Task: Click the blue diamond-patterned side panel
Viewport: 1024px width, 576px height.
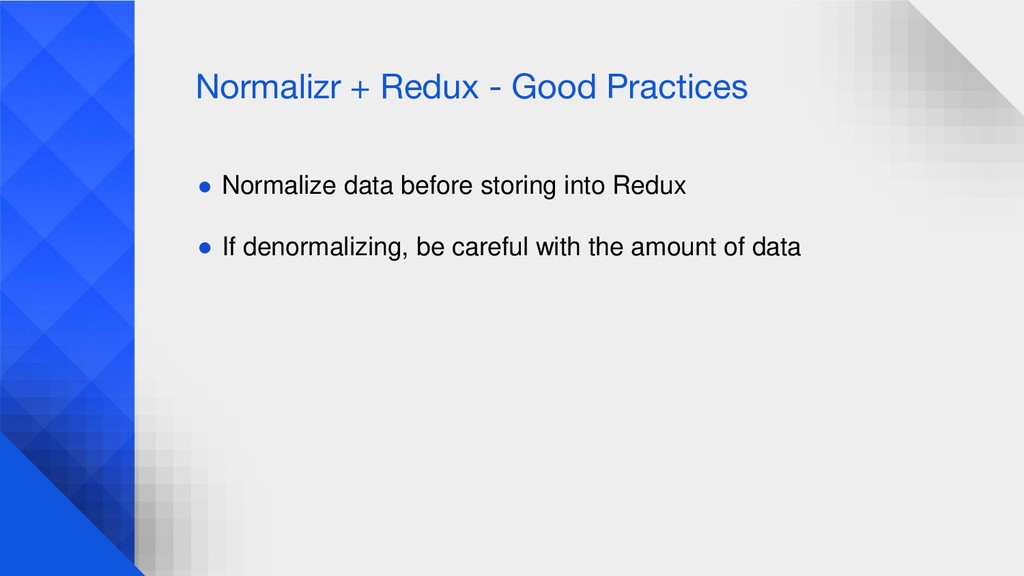Action: (x=67, y=216)
